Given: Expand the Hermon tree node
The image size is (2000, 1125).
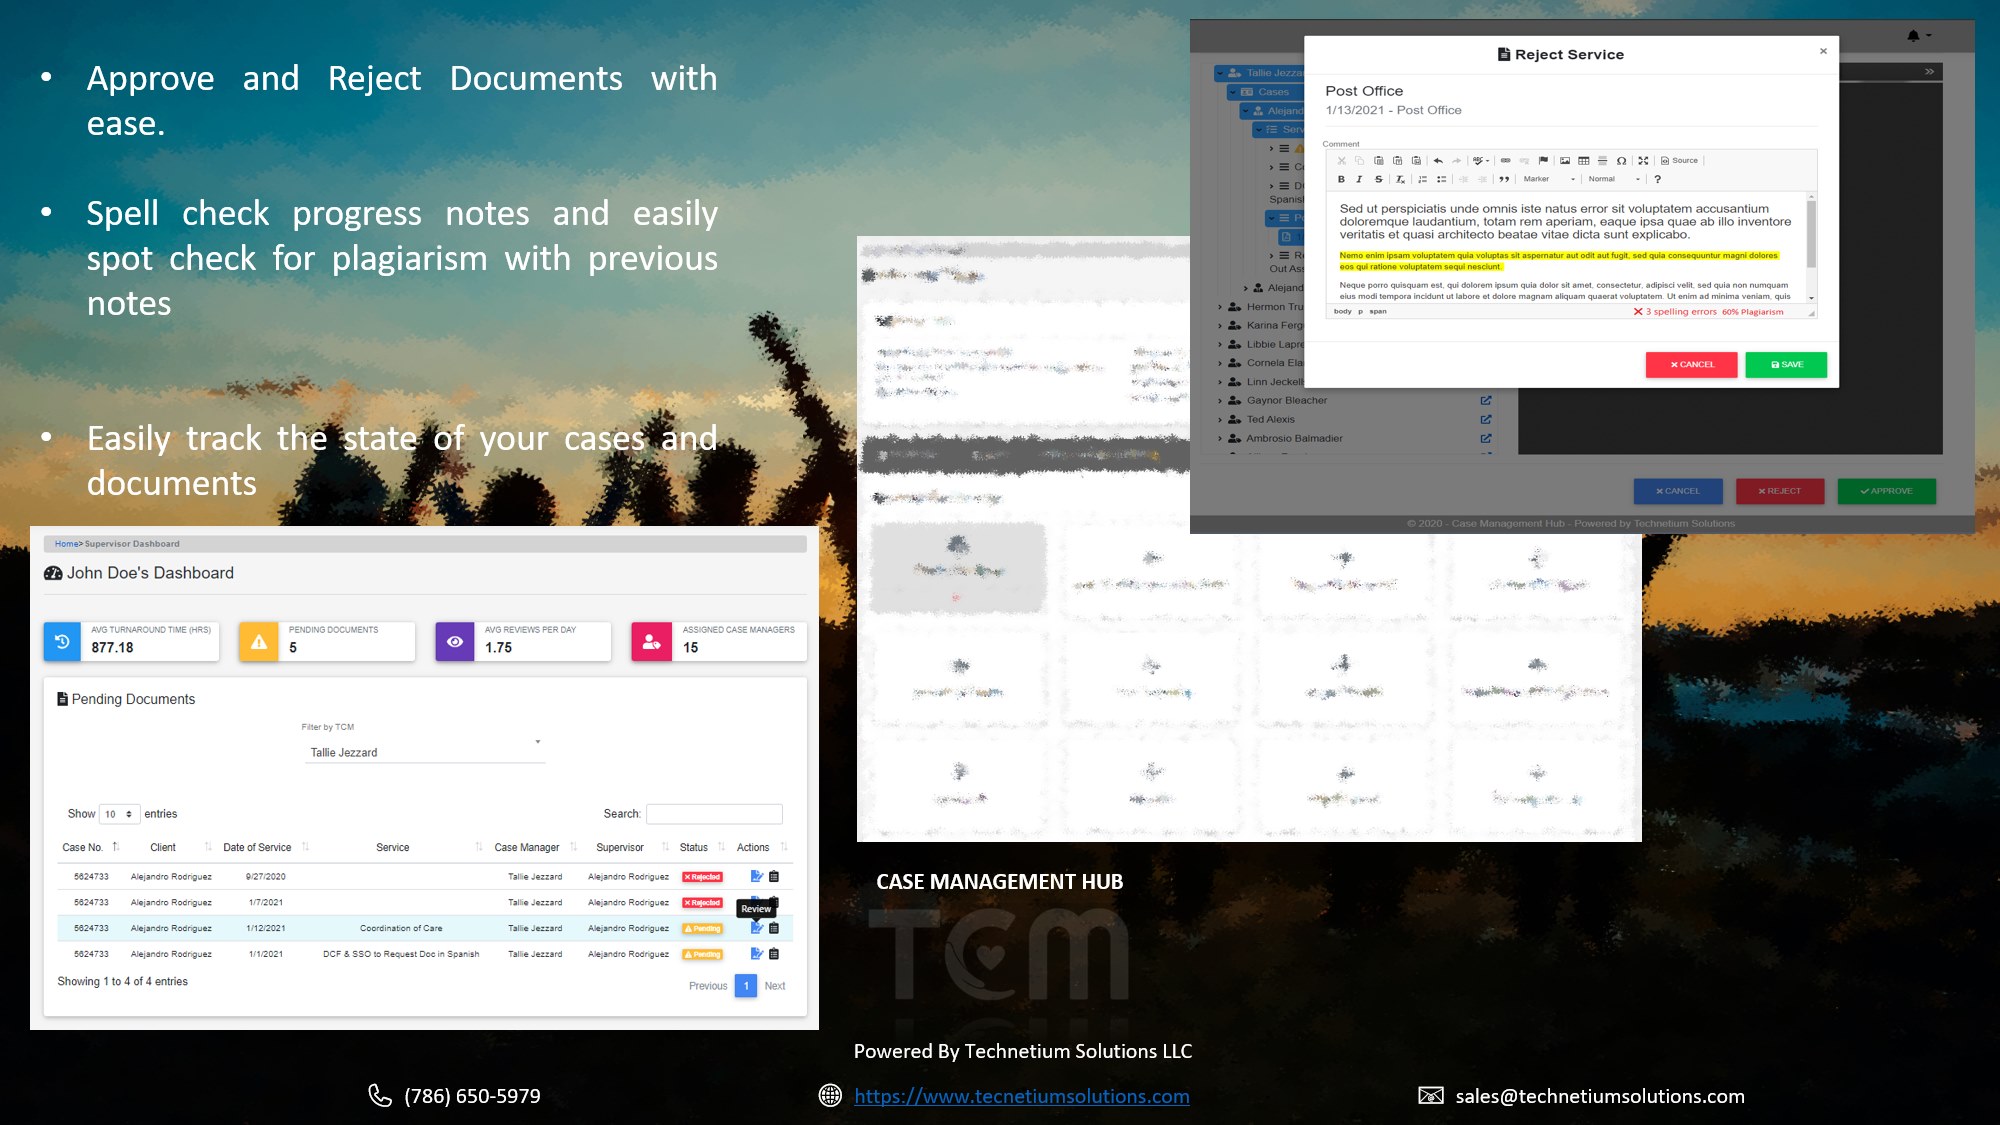Looking at the screenshot, I should [x=1221, y=308].
